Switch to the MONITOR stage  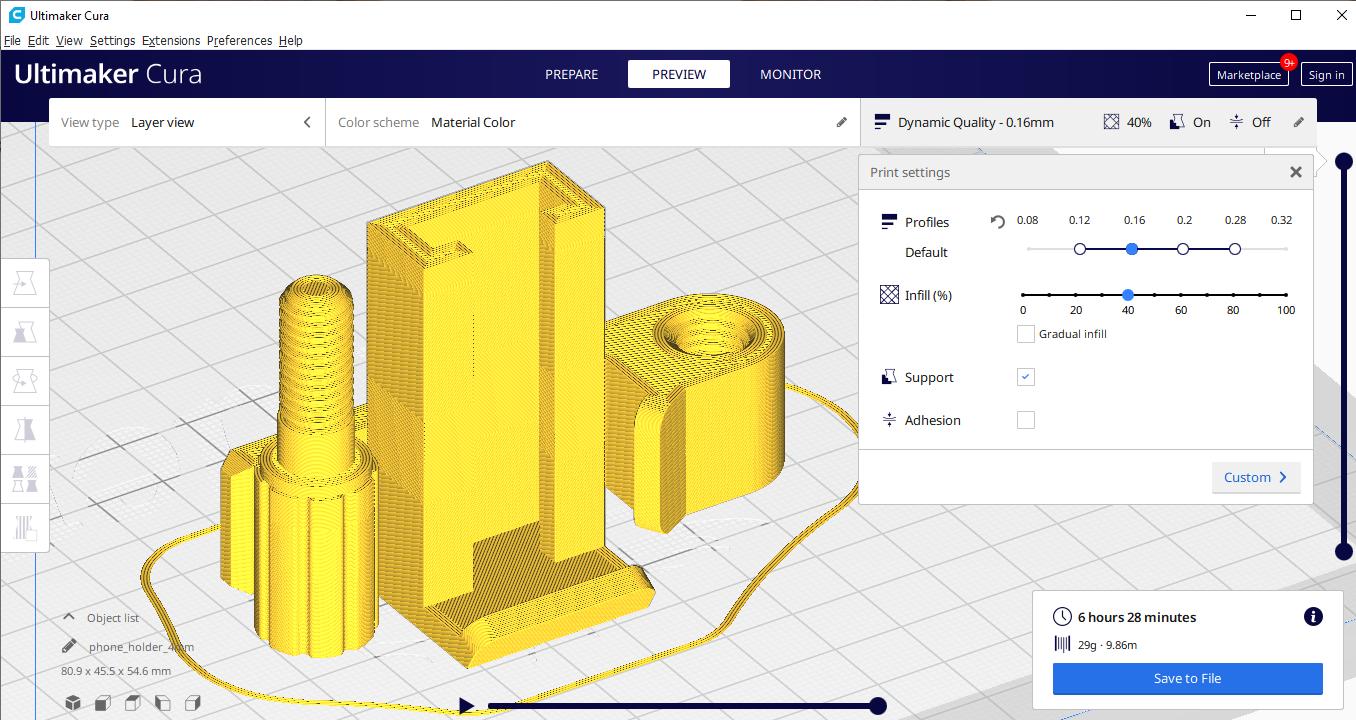tap(790, 74)
